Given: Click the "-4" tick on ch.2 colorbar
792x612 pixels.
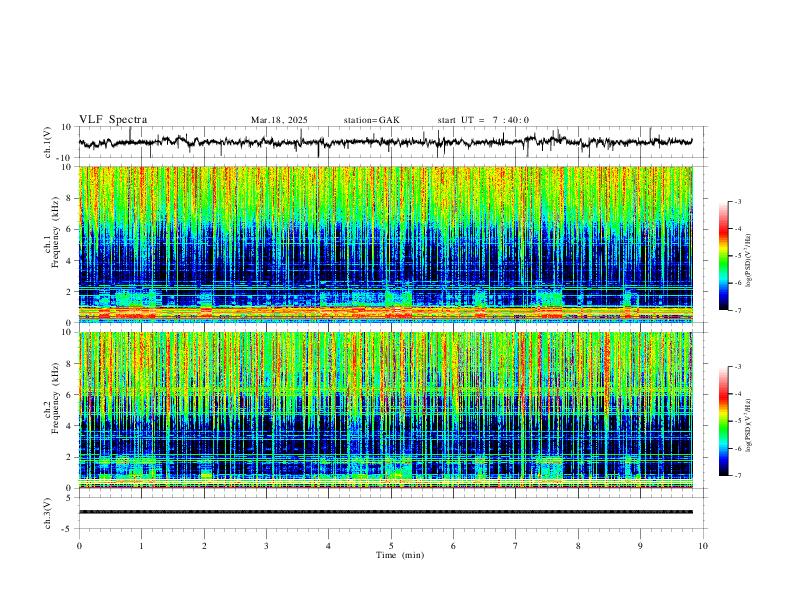Looking at the screenshot, I should point(738,394).
